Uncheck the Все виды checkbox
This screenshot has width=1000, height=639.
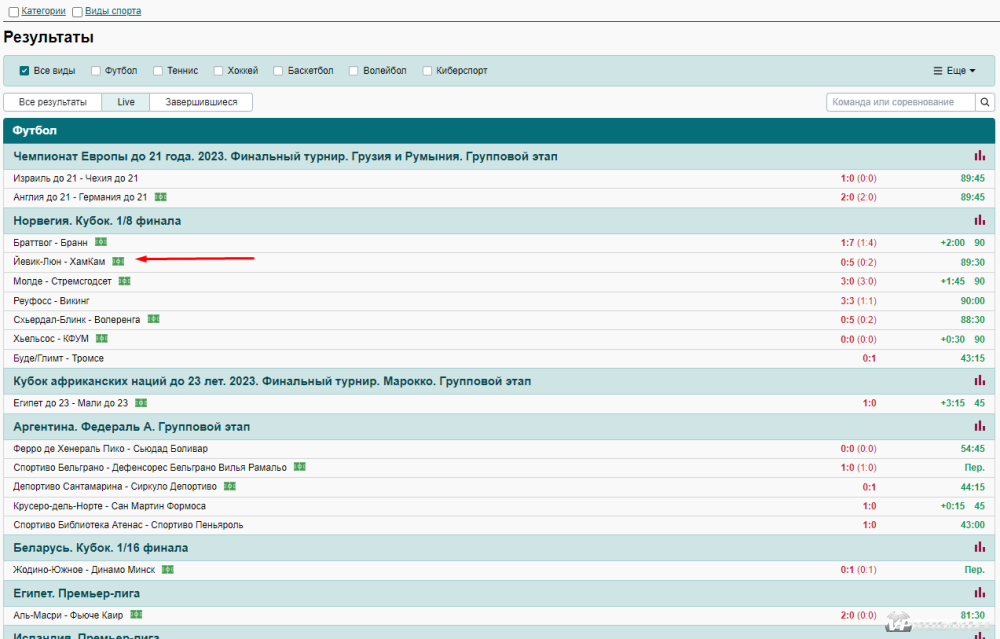tap(25, 71)
